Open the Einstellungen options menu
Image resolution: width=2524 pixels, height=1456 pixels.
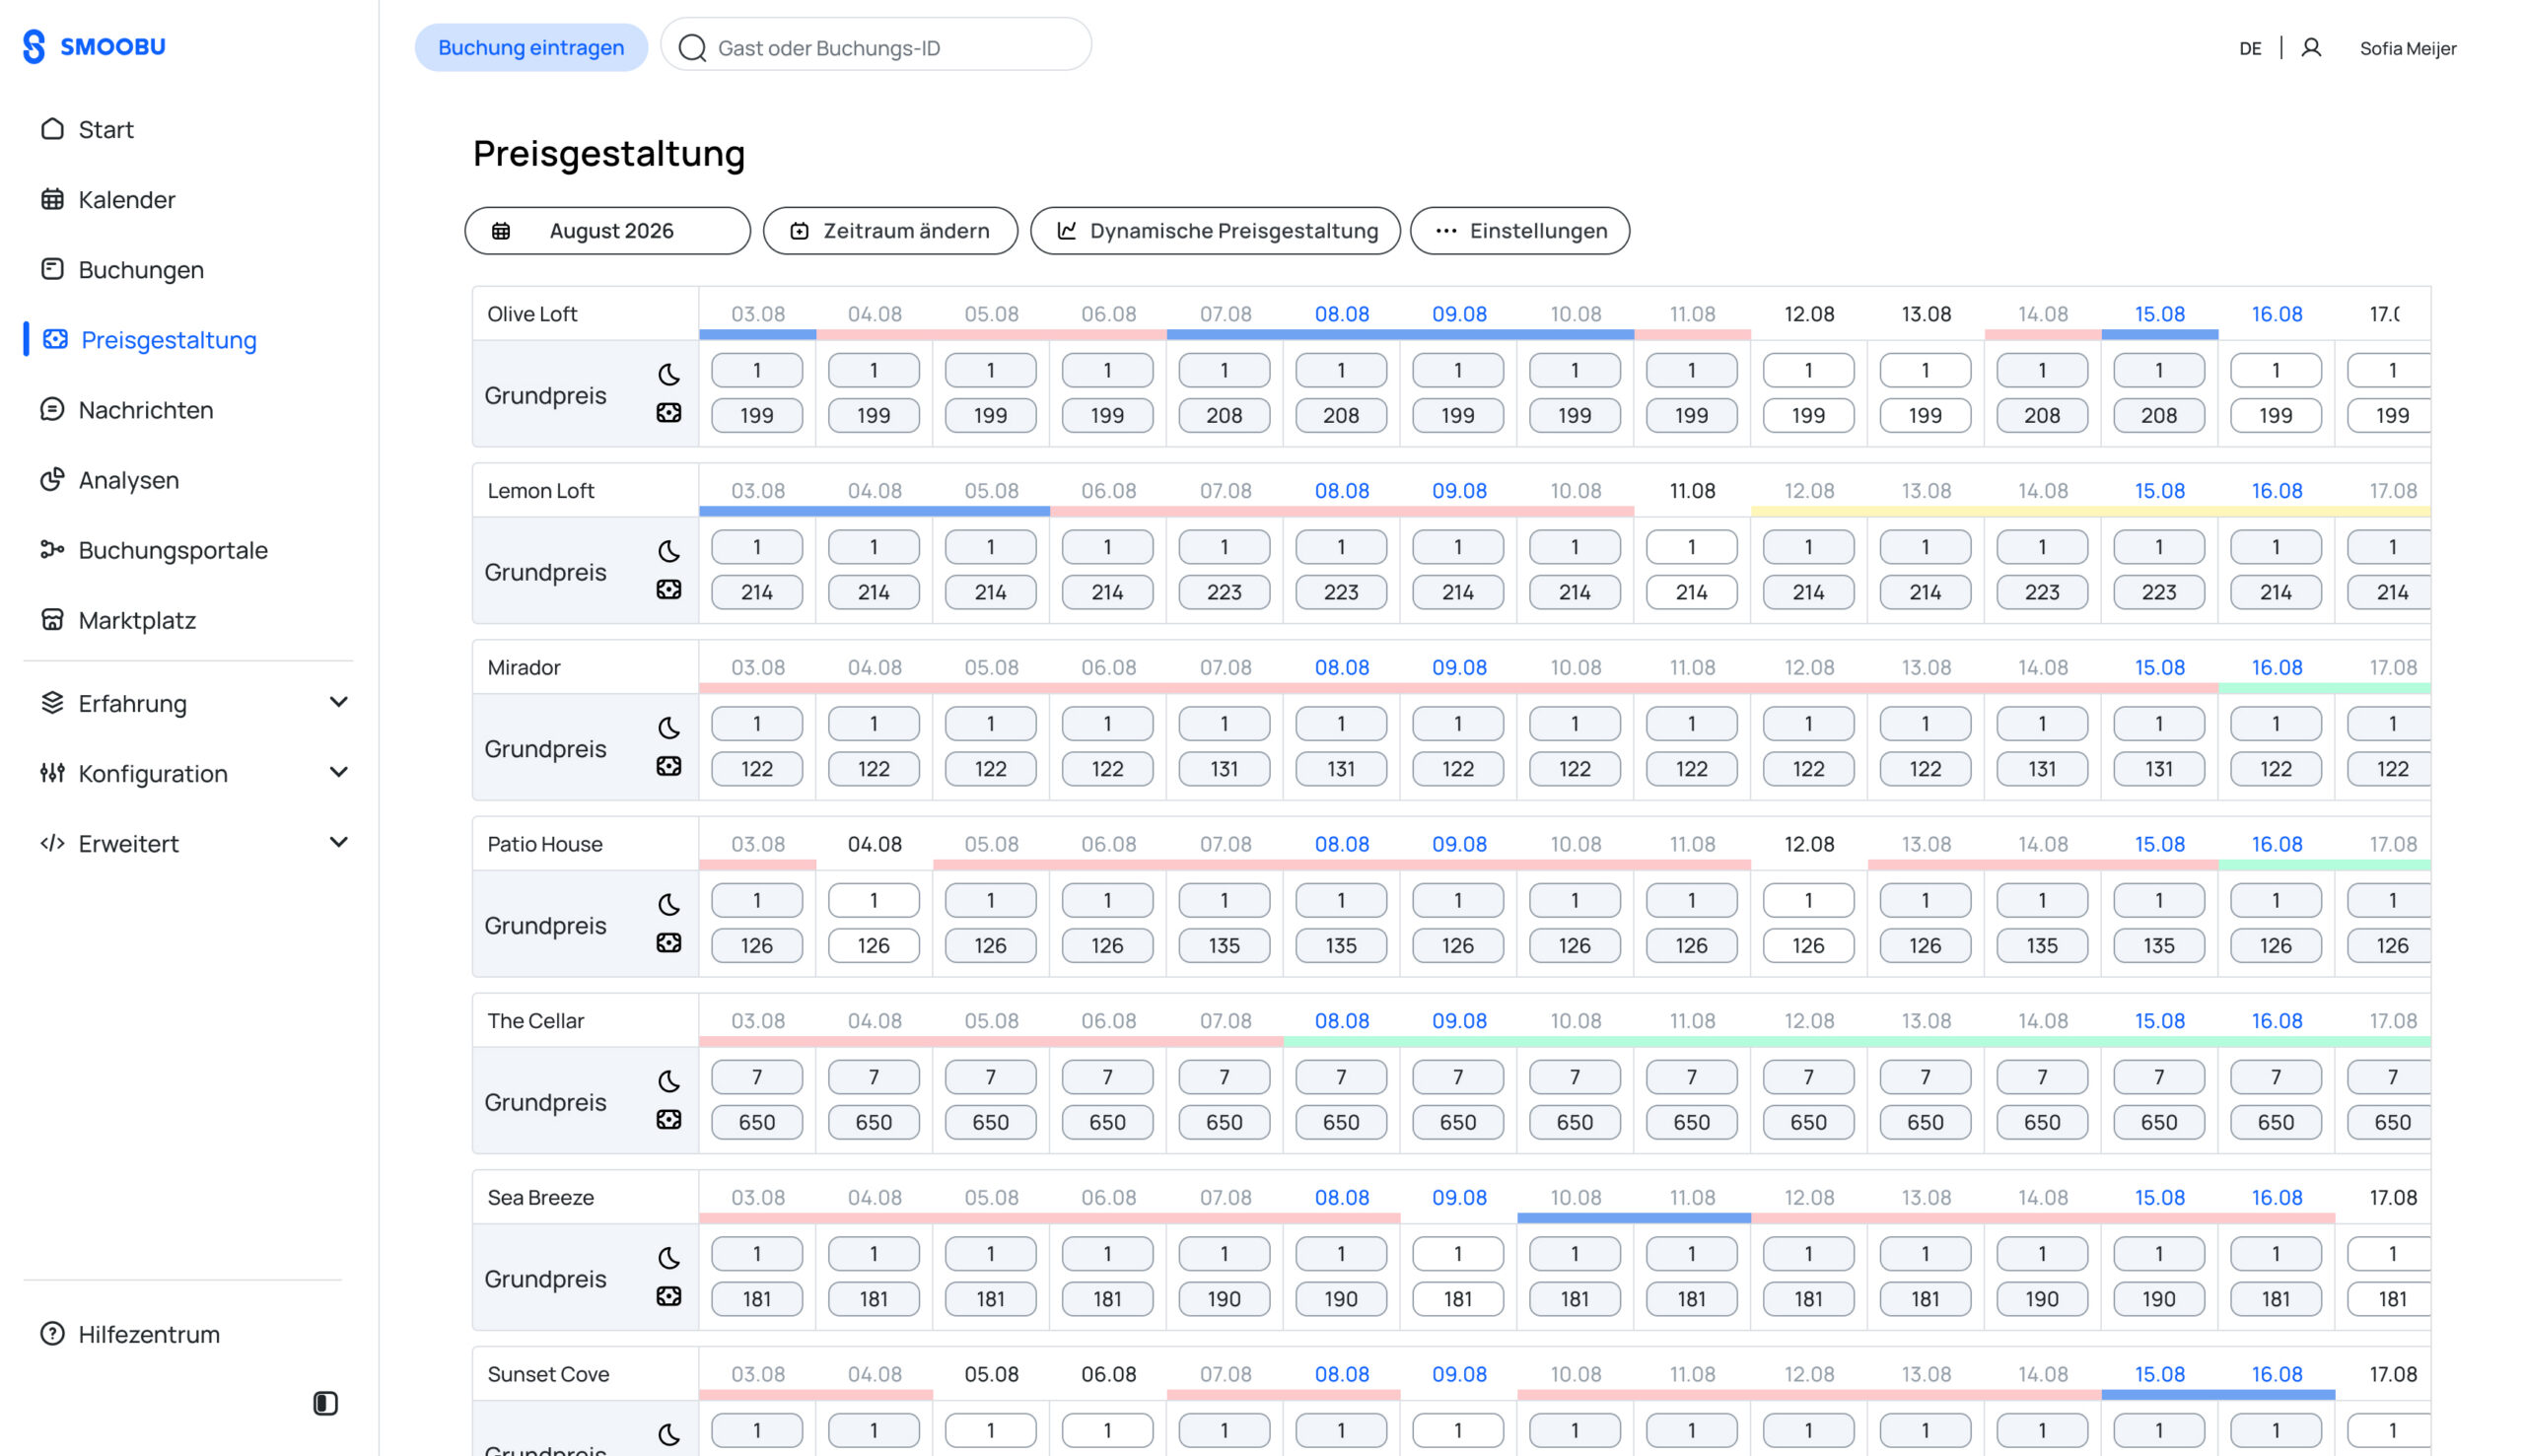1519,231
